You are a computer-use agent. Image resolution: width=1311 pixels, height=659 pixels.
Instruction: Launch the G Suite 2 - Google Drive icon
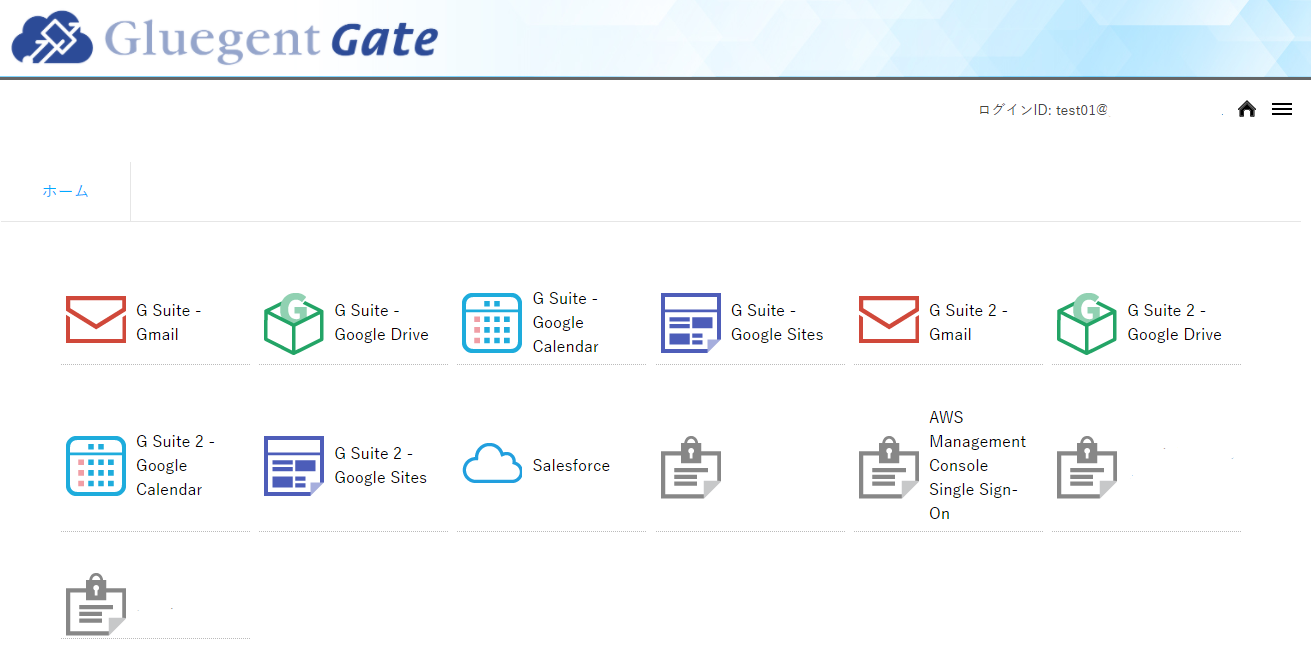coord(1087,323)
